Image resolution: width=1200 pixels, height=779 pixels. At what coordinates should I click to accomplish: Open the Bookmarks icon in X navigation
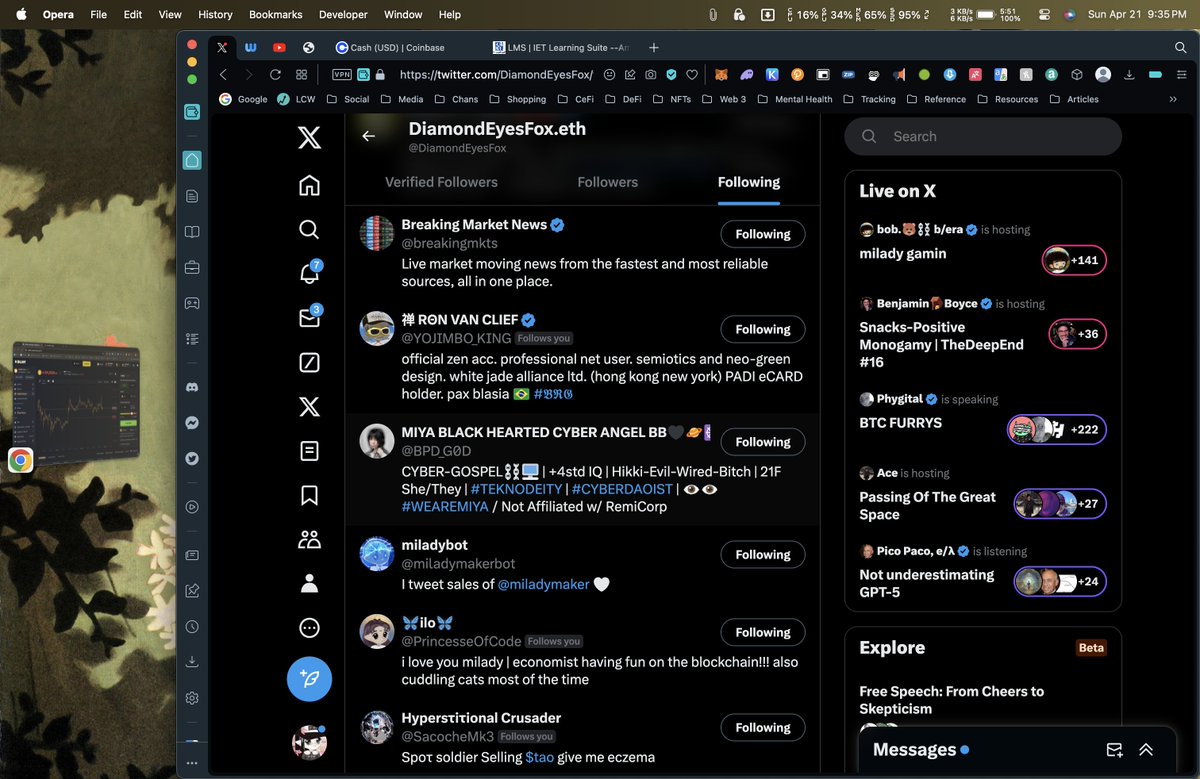tap(309, 495)
